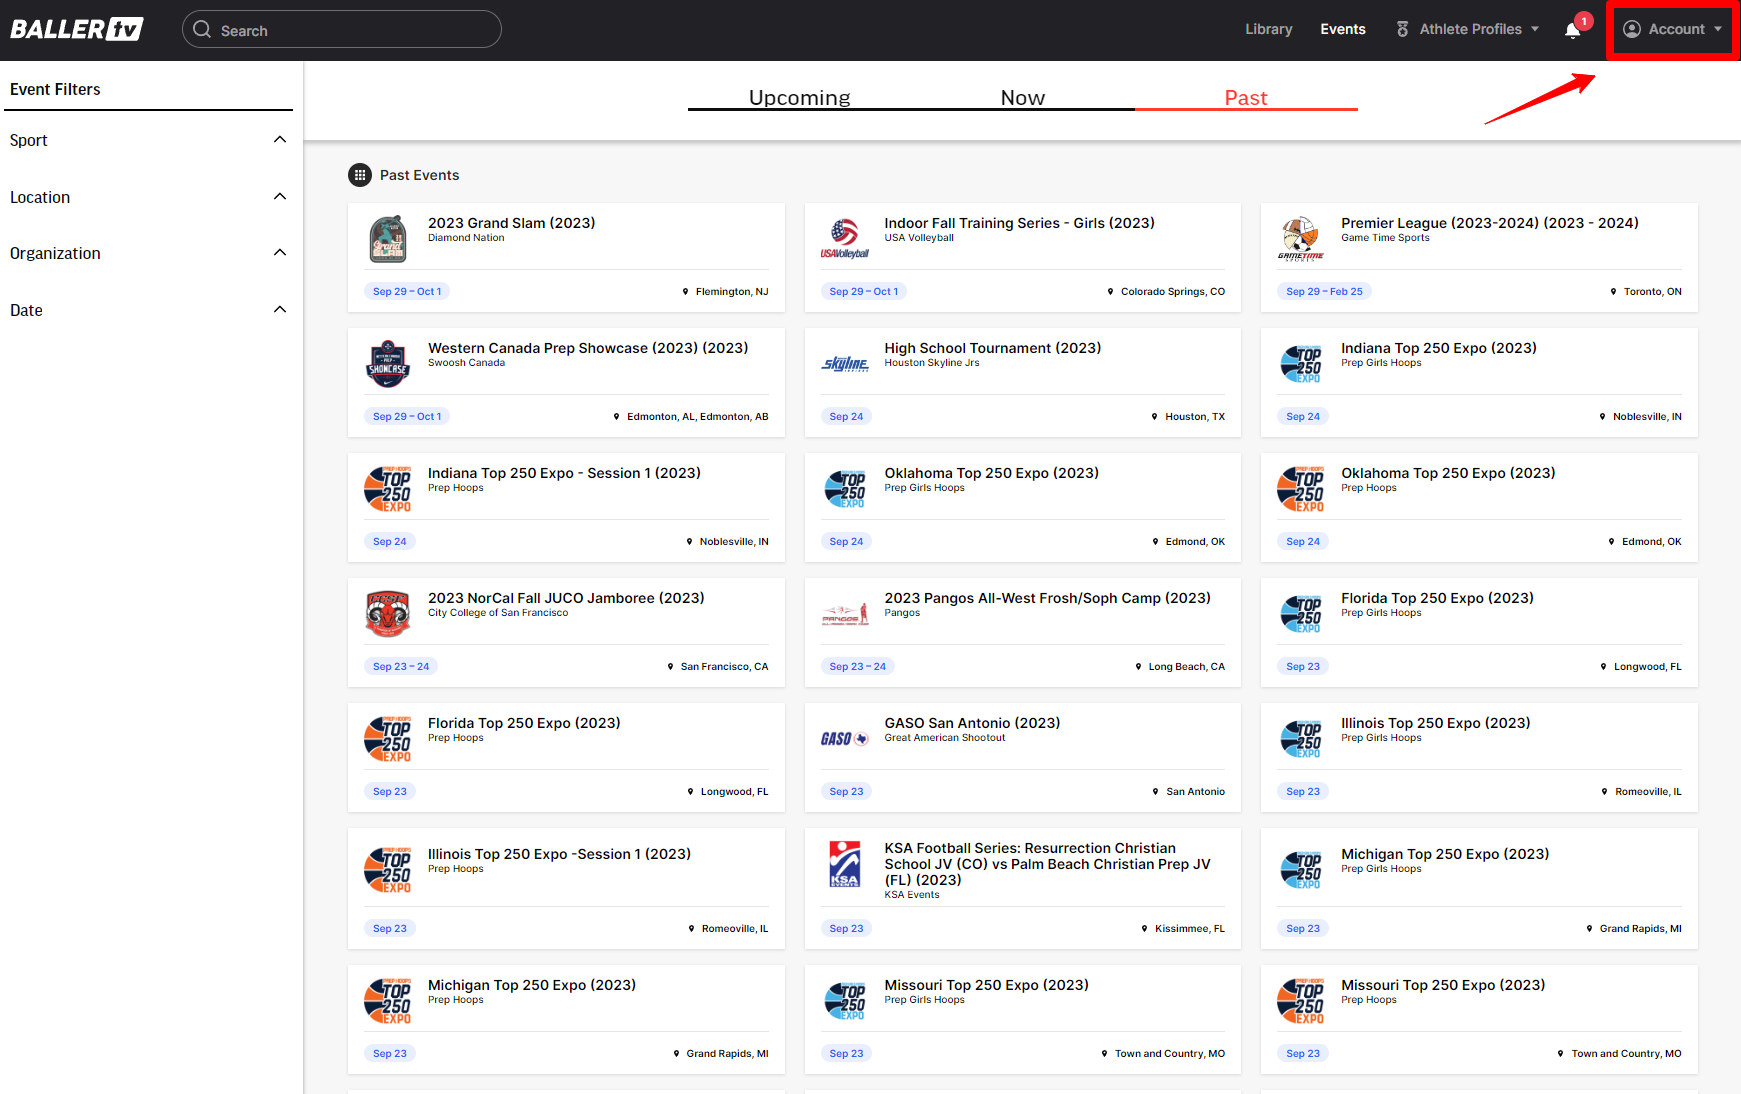Go to Events in navigation
The image size is (1741, 1094).
coord(1343,29)
